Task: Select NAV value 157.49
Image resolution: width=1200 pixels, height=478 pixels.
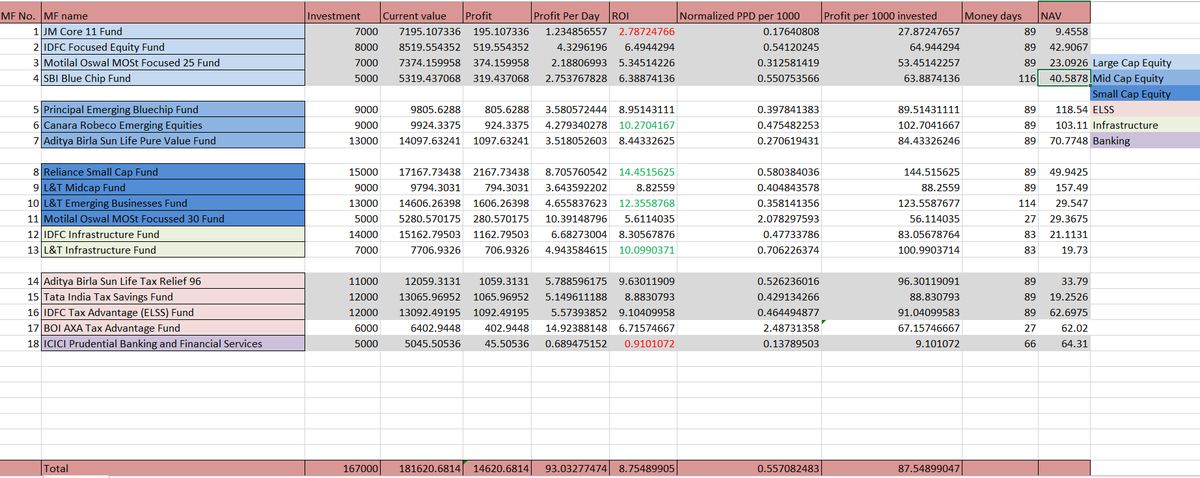Action: [1064, 187]
